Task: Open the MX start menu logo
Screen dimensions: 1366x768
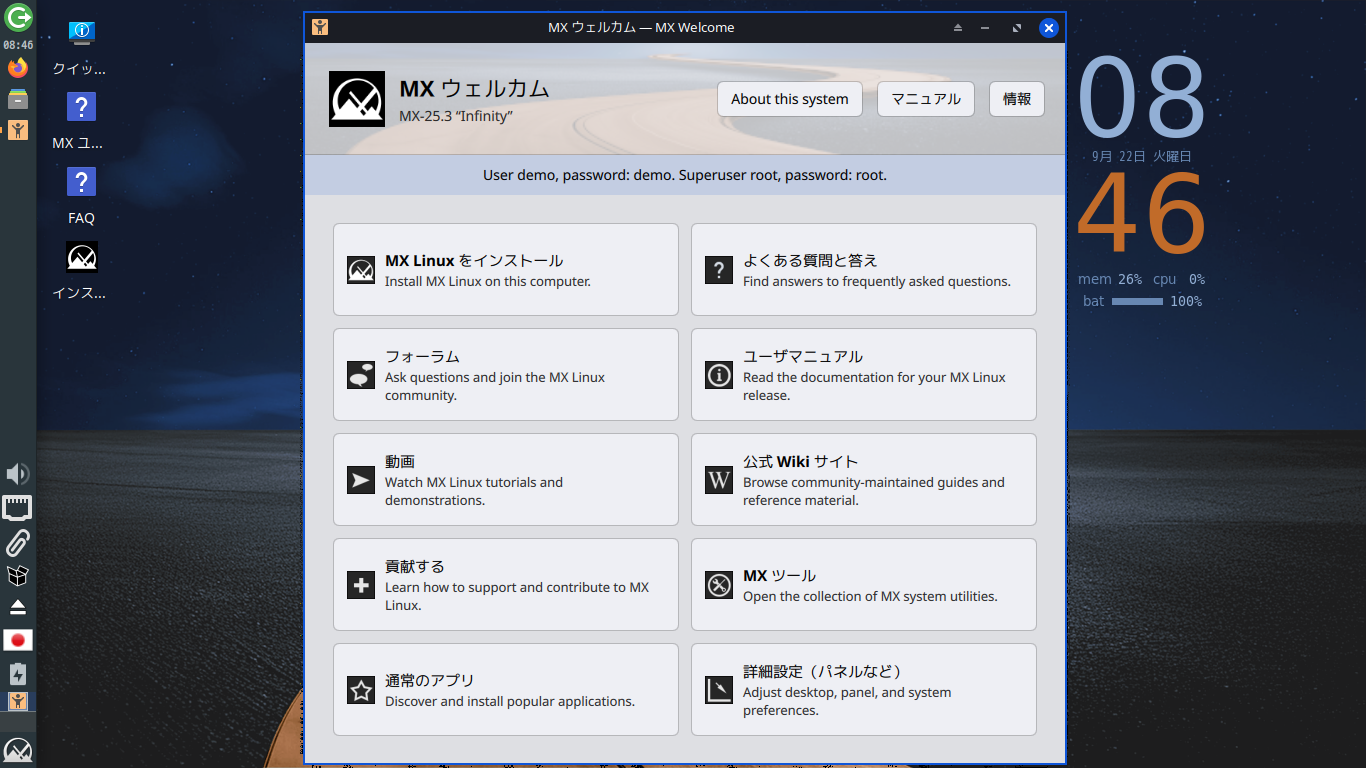Action: [18, 751]
